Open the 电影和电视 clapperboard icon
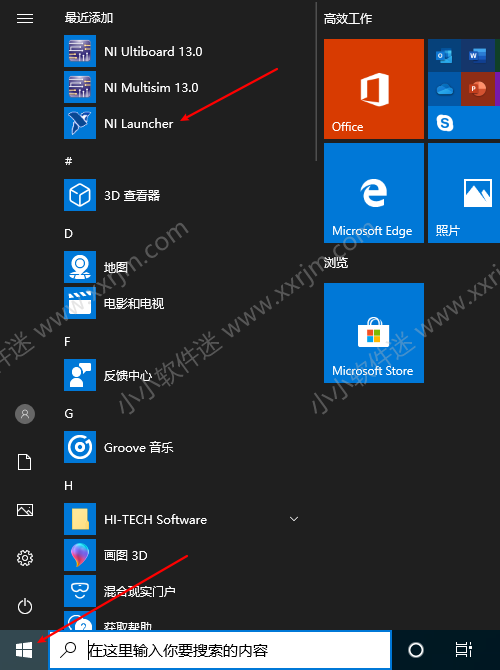Viewport: 500px width, 670px height. [80, 303]
